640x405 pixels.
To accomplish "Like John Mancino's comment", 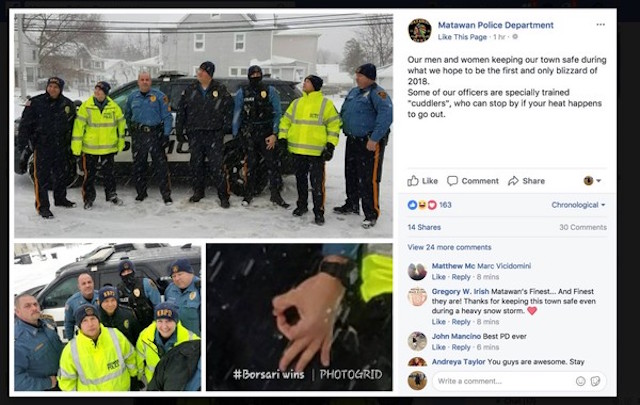I will (438, 347).
